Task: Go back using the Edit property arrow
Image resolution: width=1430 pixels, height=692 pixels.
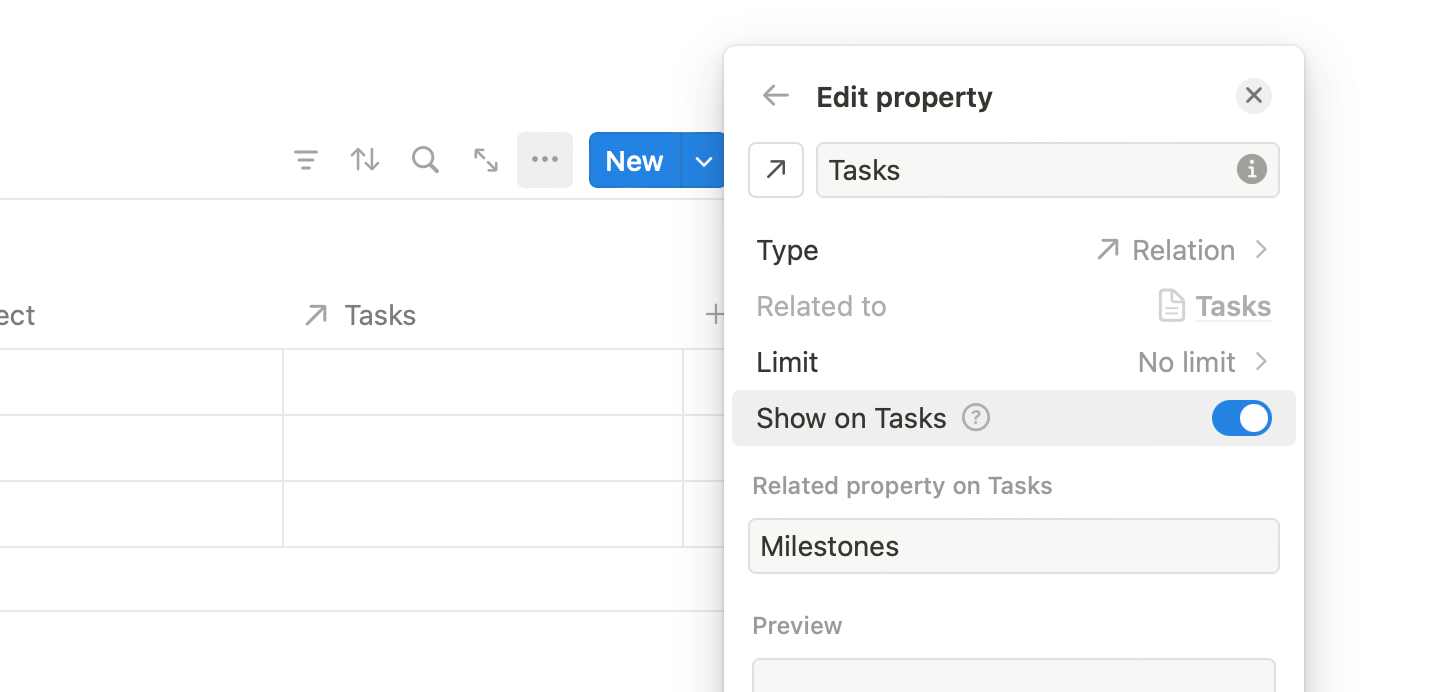Action: click(x=776, y=96)
